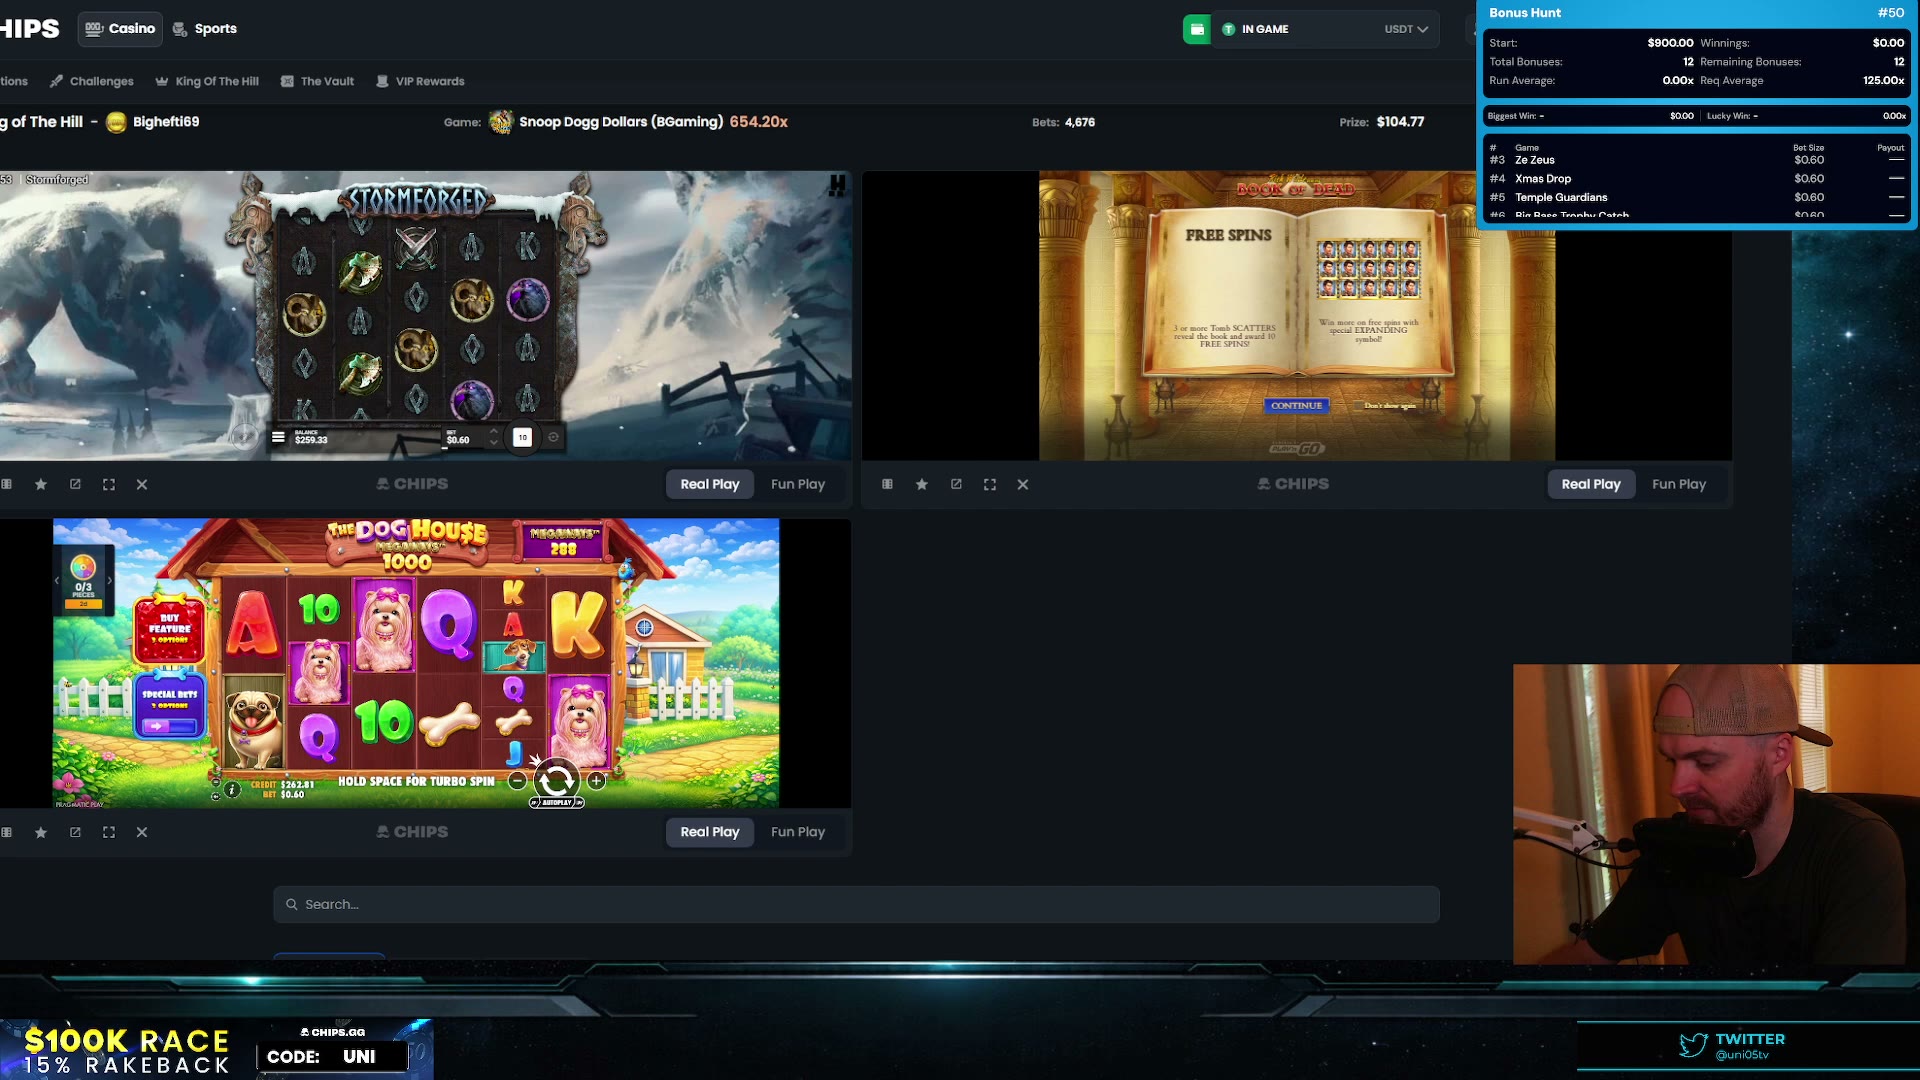The image size is (1920, 1080).
Task: Click the 654.20x multiplier text
Action: (759, 122)
